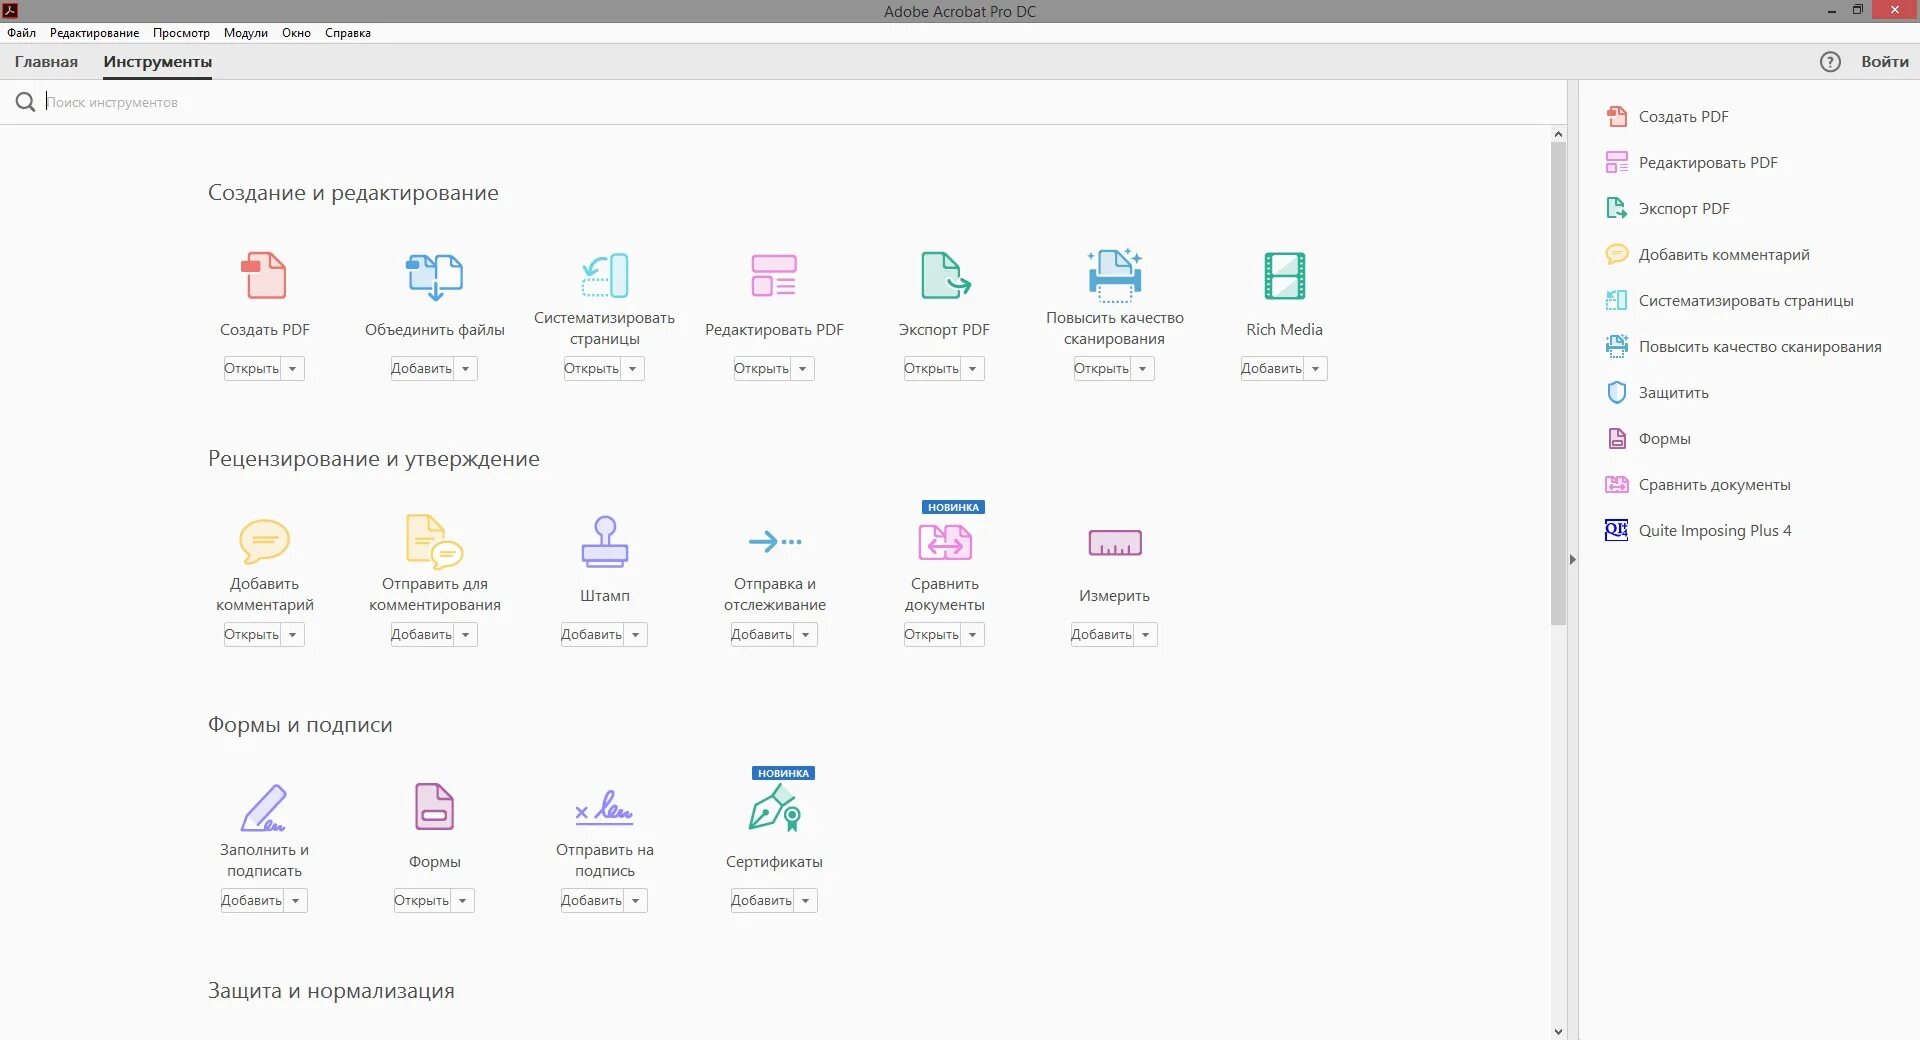Screen dimensions: 1920x1040
Task: Click the Stamp tool icon
Action: [x=605, y=541]
